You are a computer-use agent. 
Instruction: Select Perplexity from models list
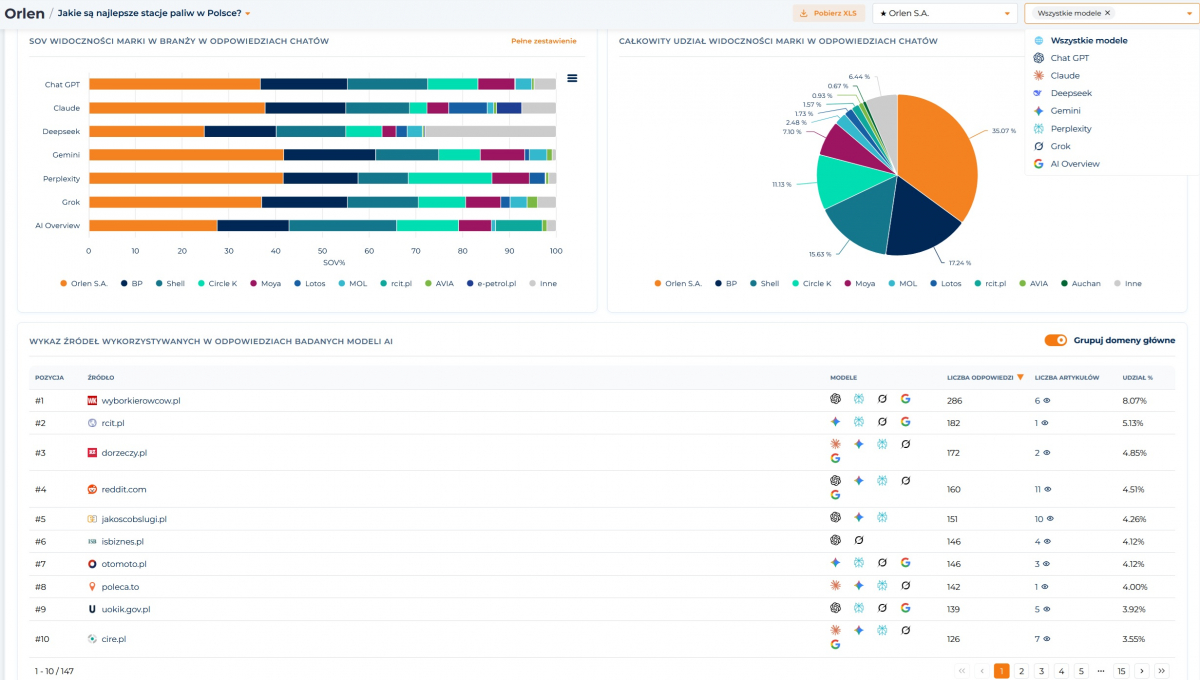click(1071, 128)
